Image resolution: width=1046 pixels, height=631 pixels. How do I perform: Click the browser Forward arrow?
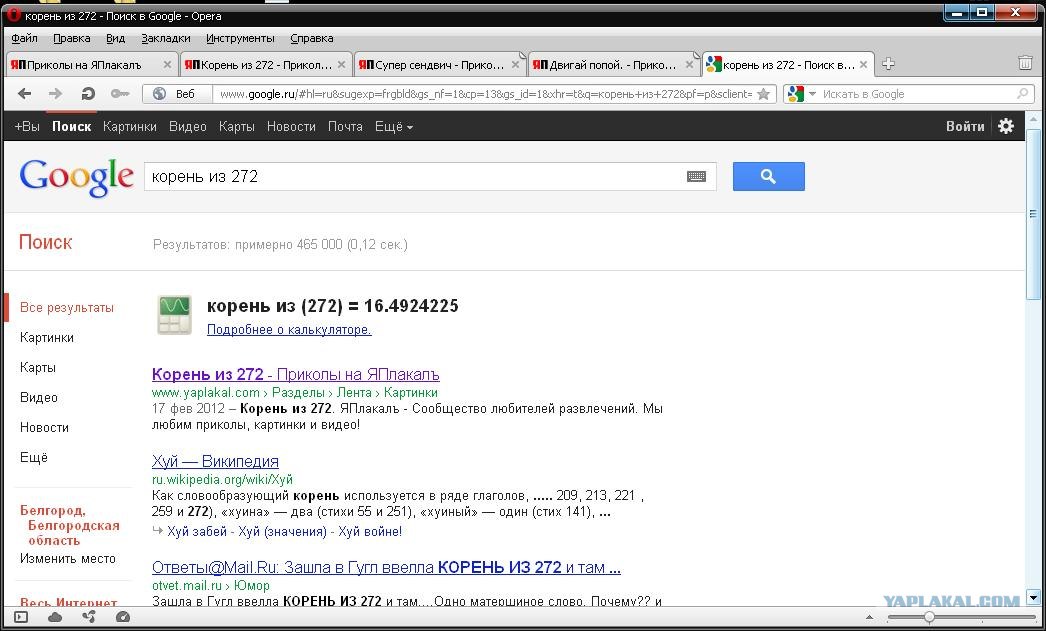coord(55,94)
